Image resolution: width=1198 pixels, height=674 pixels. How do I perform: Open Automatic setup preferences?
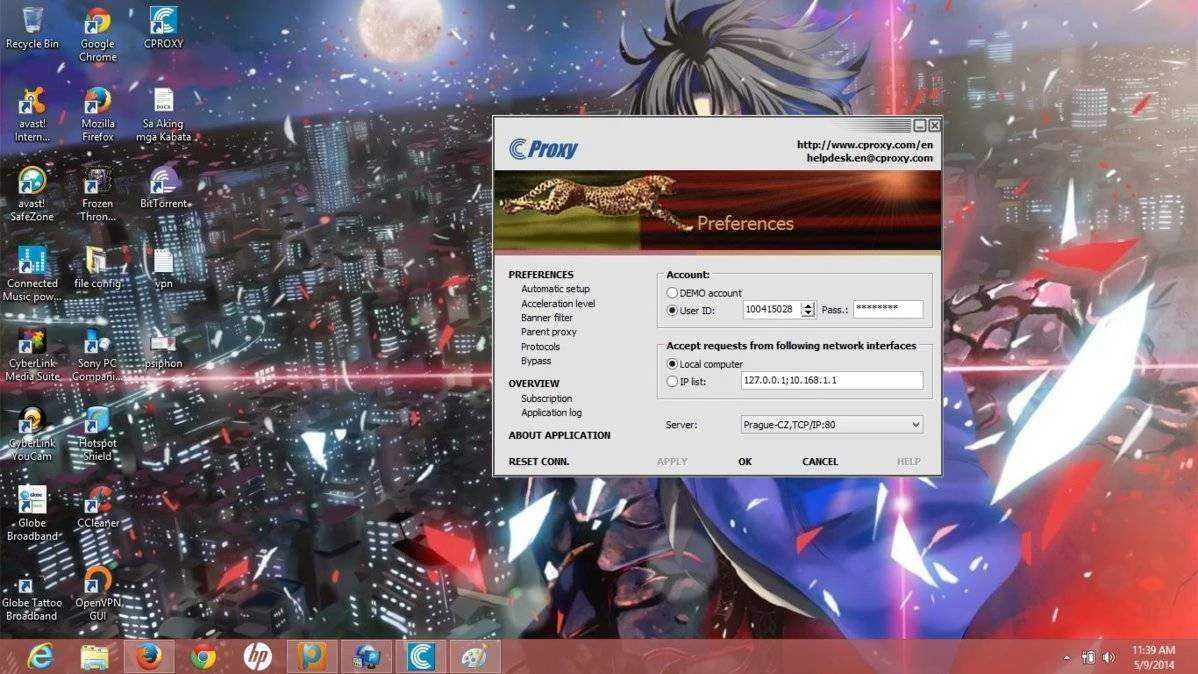[x=555, y=289]
